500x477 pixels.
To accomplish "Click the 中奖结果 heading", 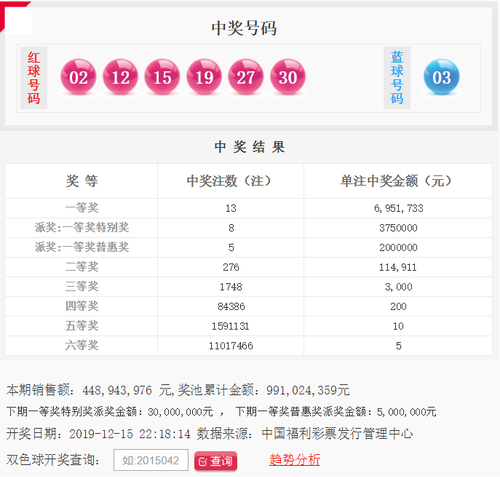I will pos(250,147).
